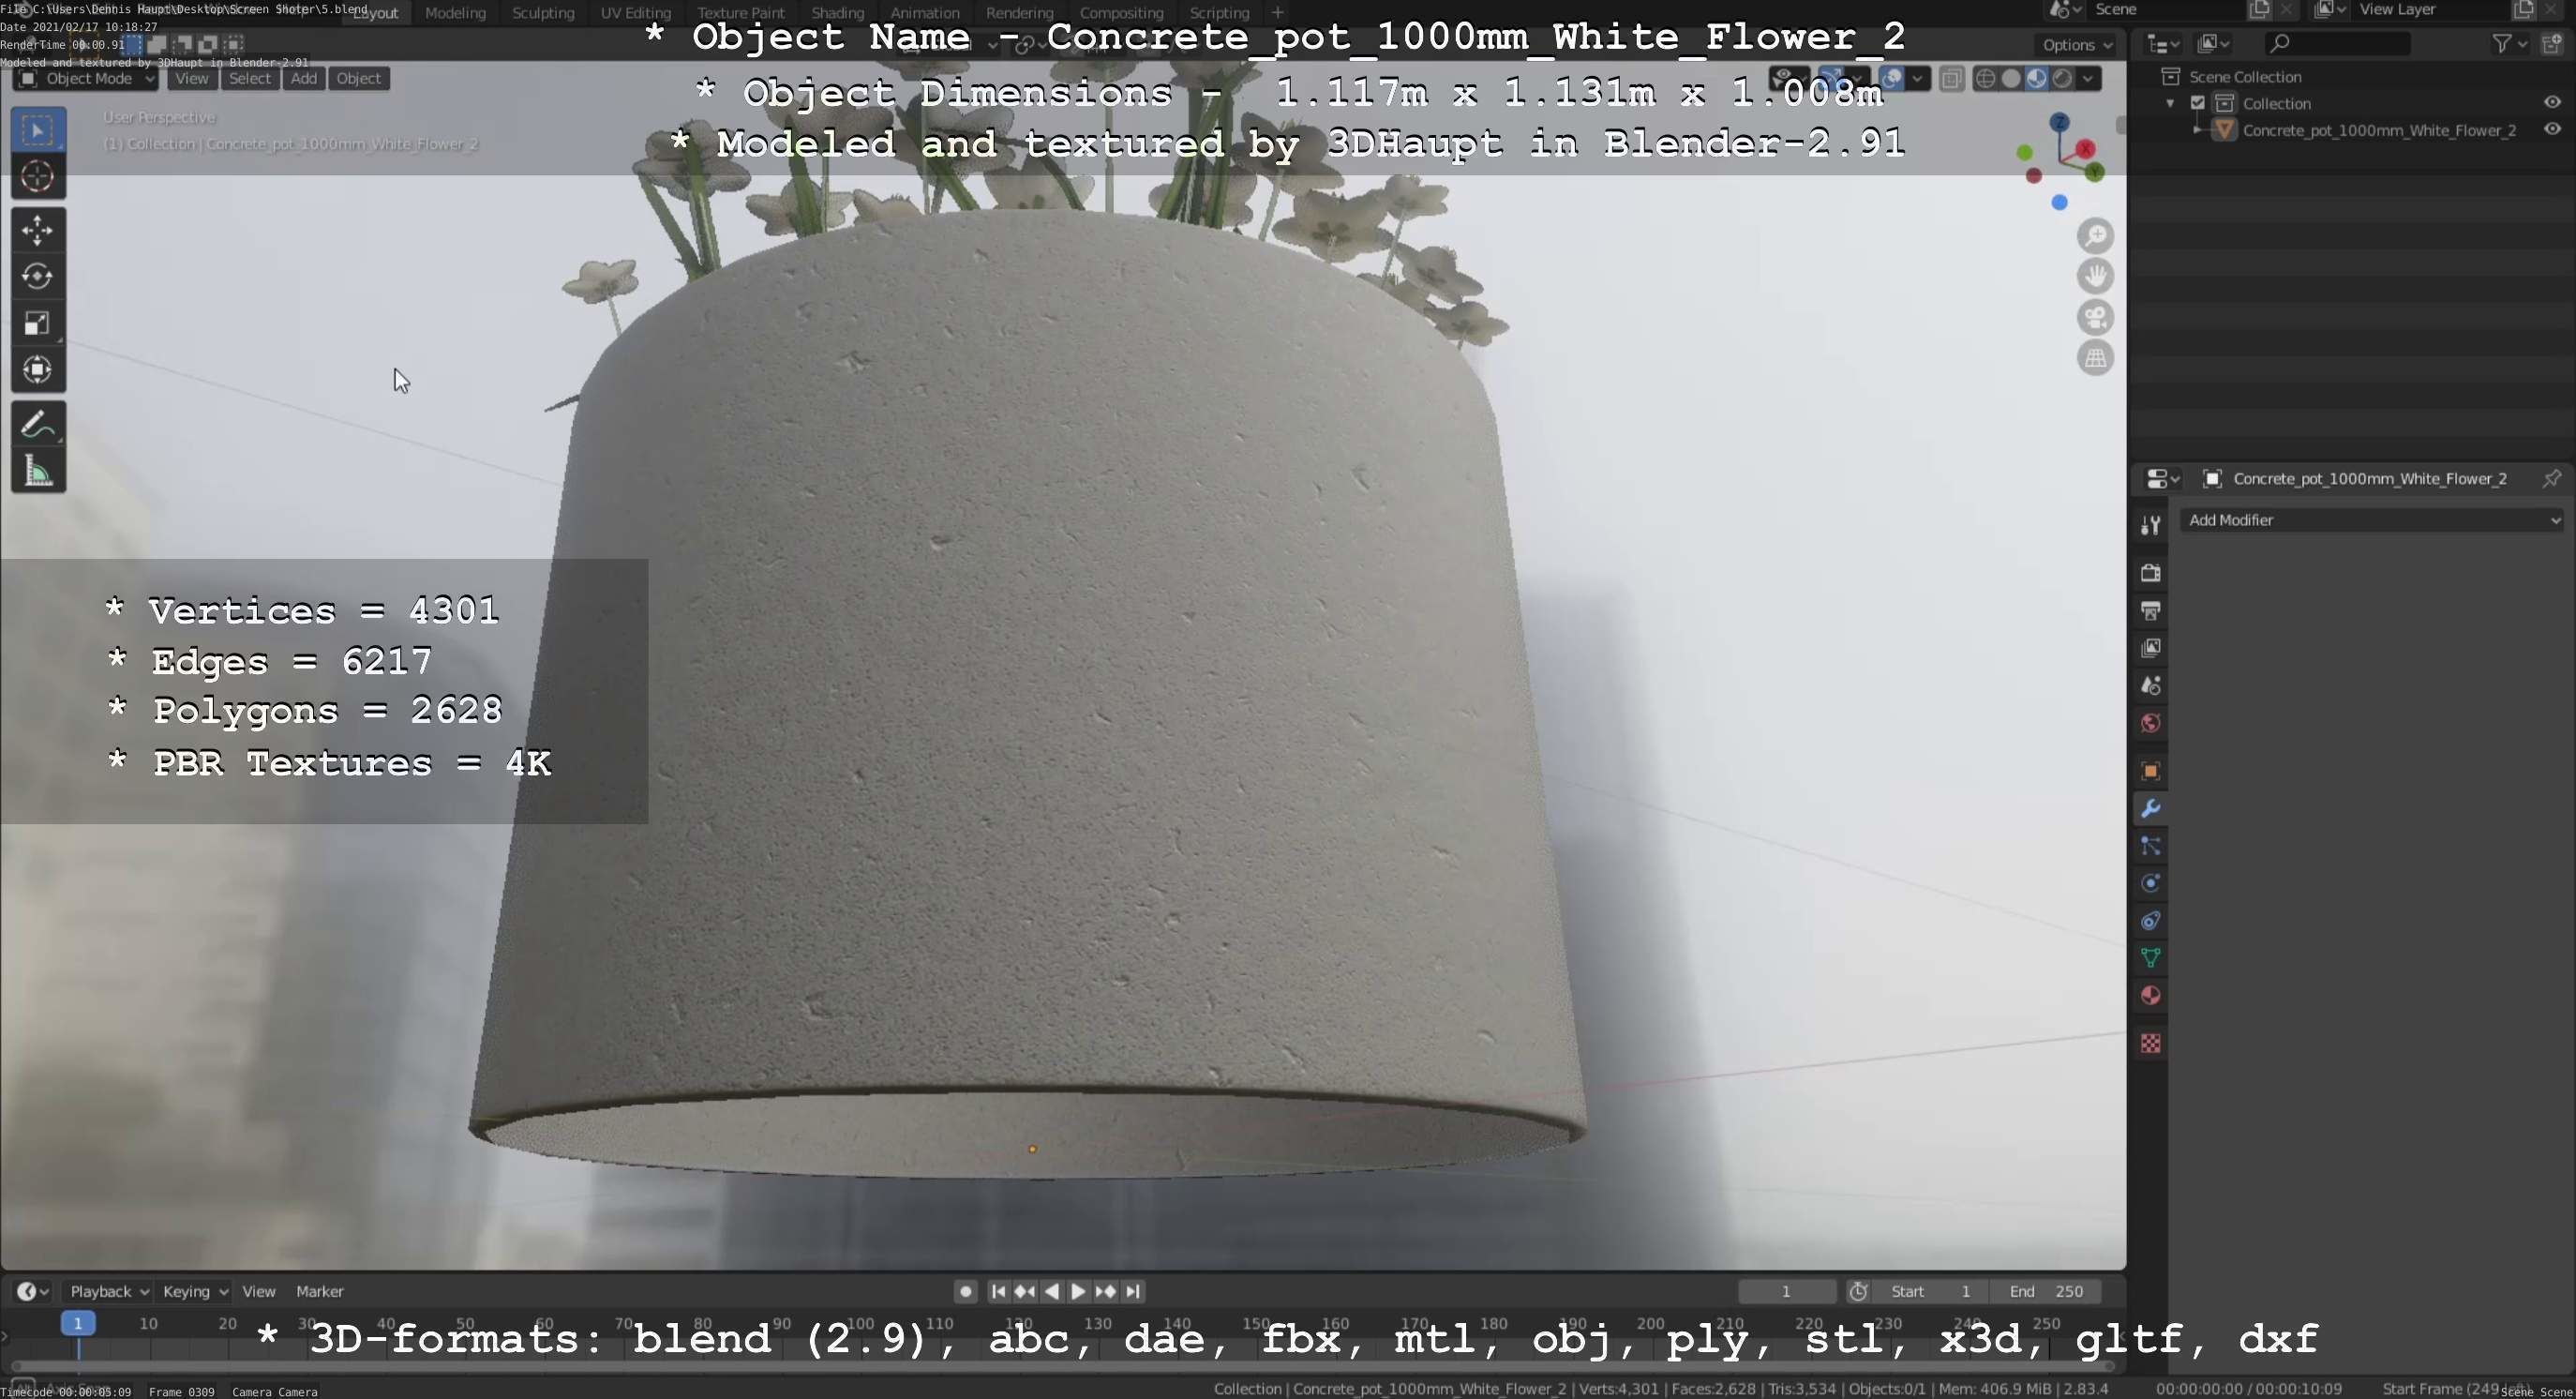Screen dimensions: 2576x1399
Task: Switch to rendered viewport shading
Action: pos(2062,78)
